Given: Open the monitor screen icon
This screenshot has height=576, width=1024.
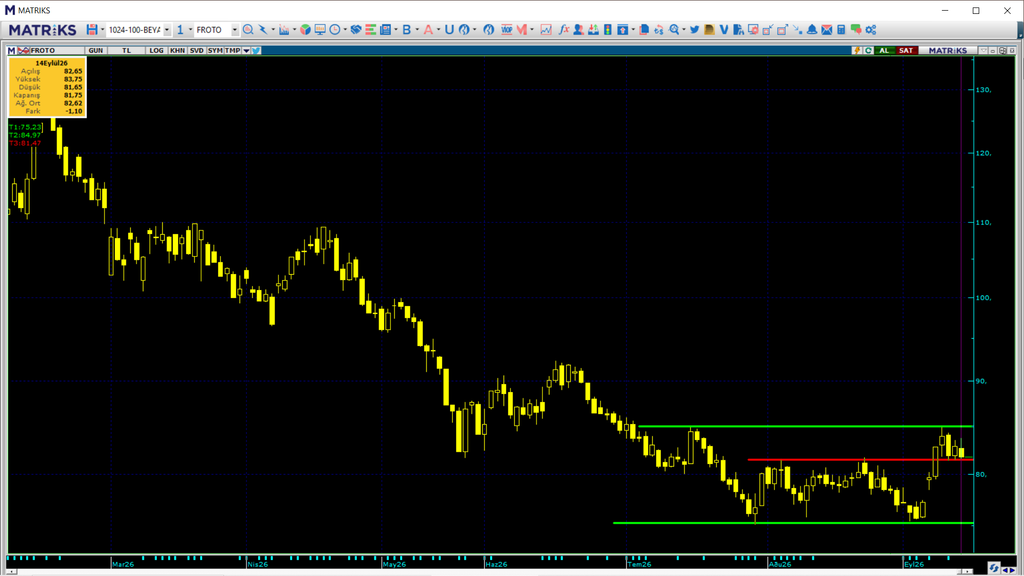Looking at the screenshot, I should point(320,30).
